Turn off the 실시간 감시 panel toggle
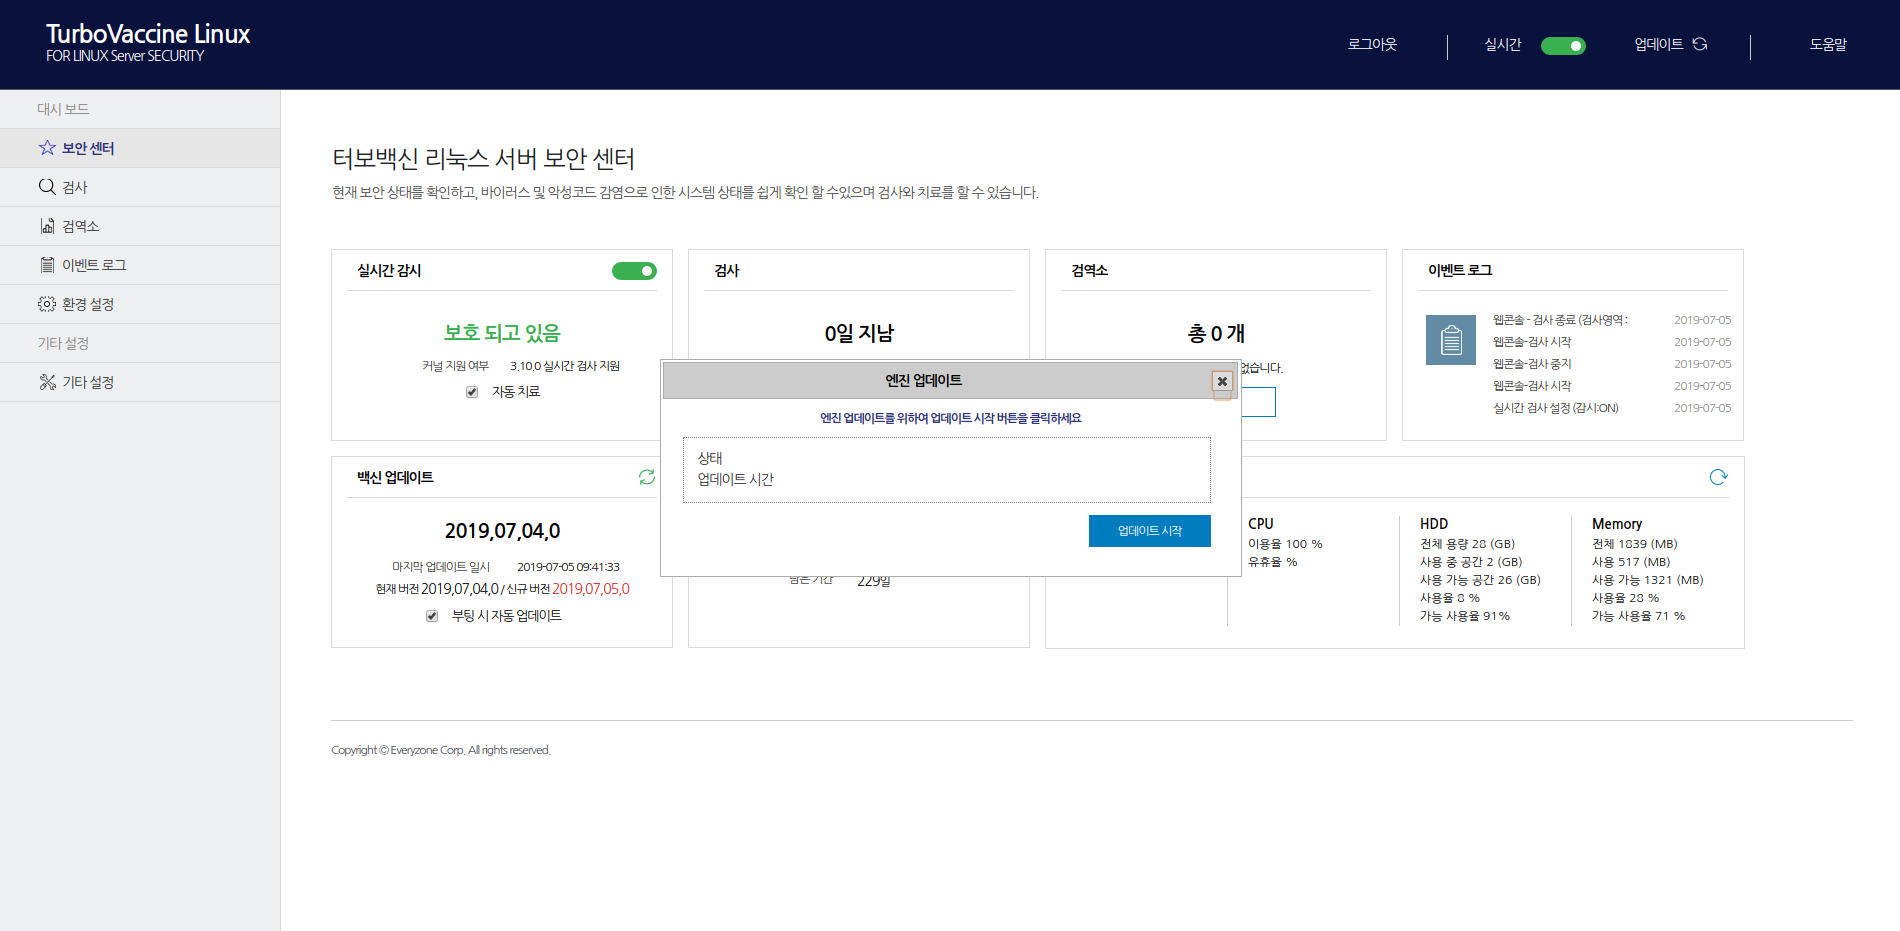 pos(634,271)
